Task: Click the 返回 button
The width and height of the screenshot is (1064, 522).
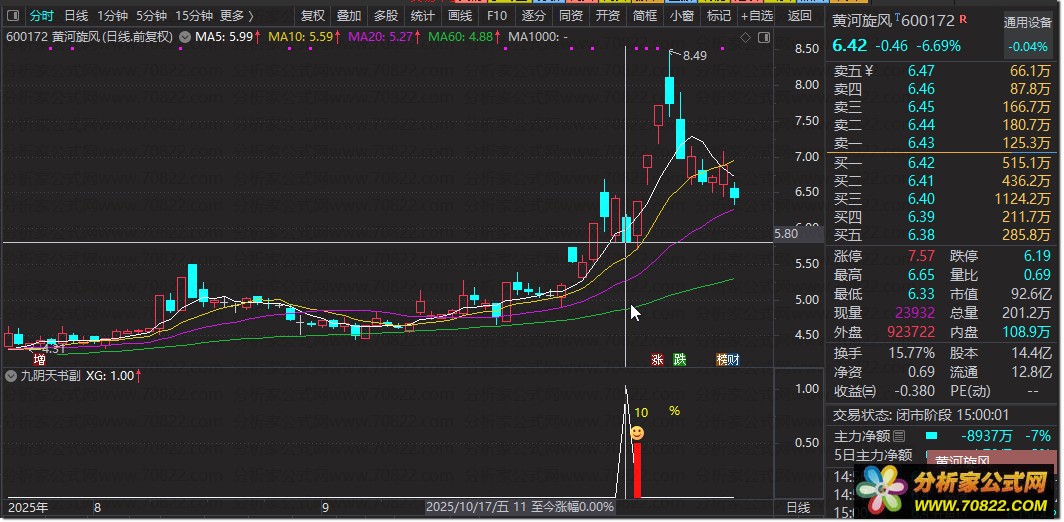Action: click(x=800, y=16)
